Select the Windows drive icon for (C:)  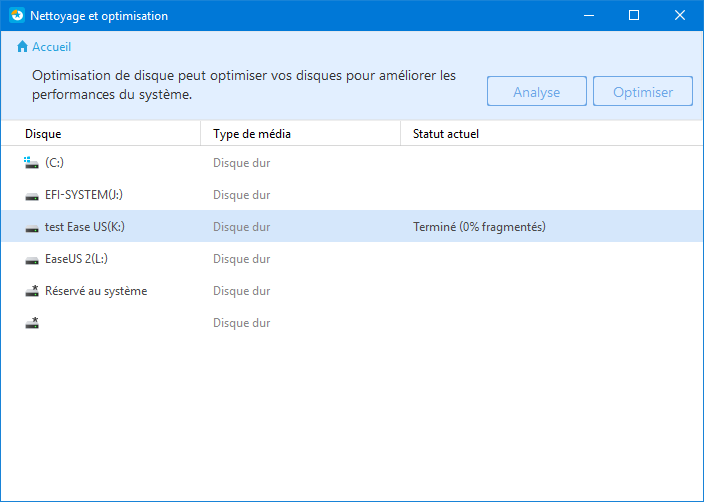(x=31, y=163)
